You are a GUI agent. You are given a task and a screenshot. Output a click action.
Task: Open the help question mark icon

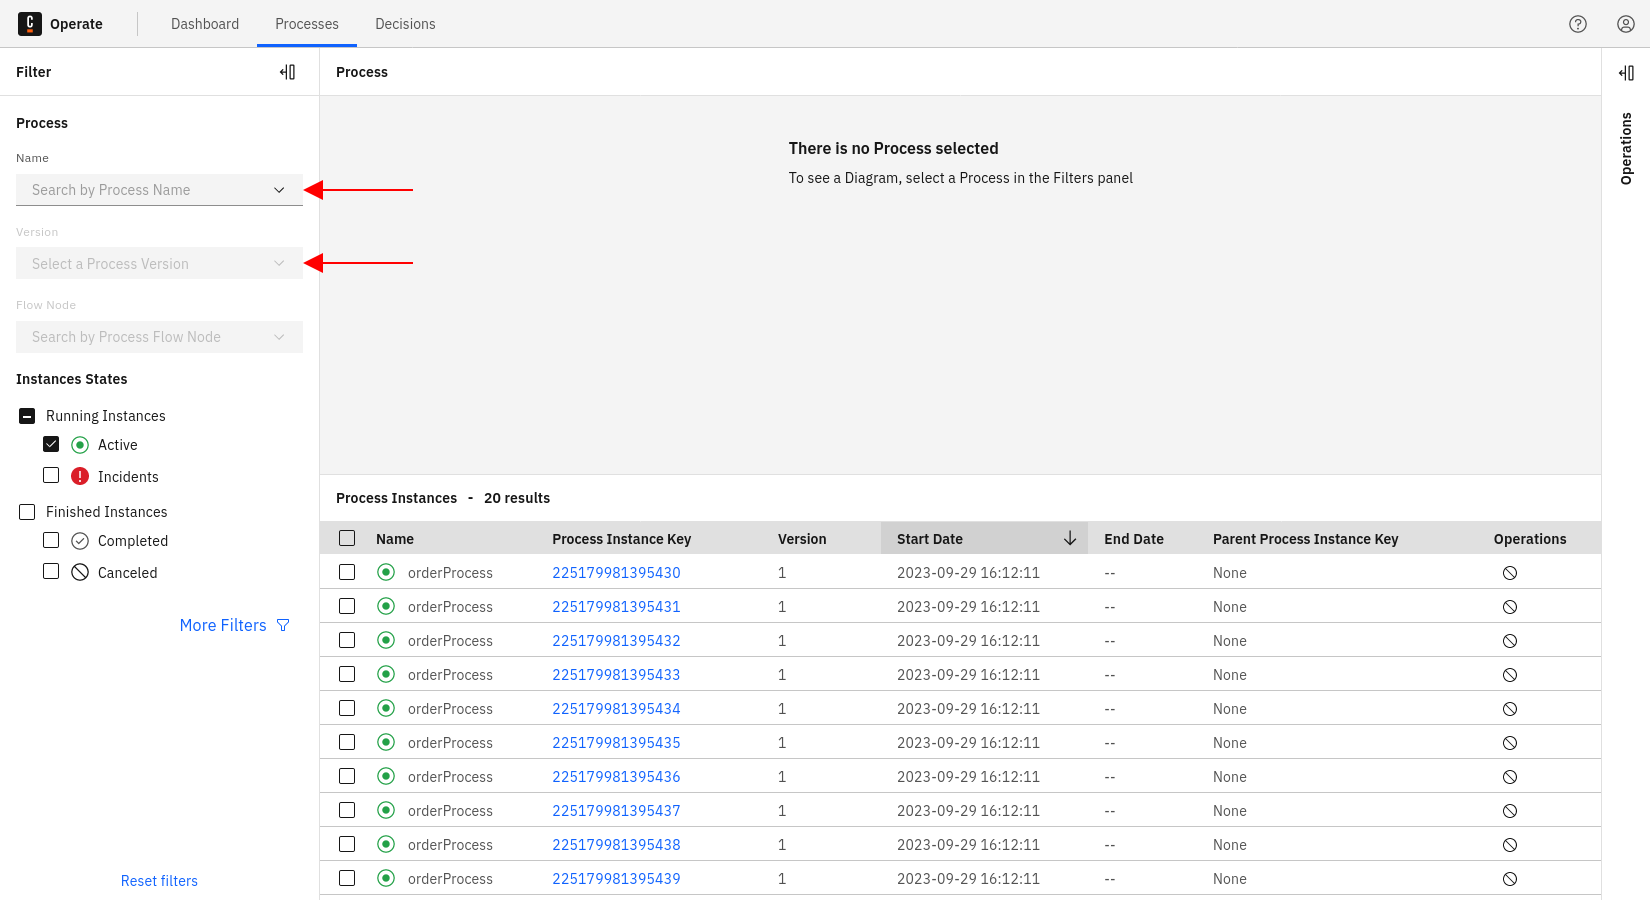coord(1578,24)
